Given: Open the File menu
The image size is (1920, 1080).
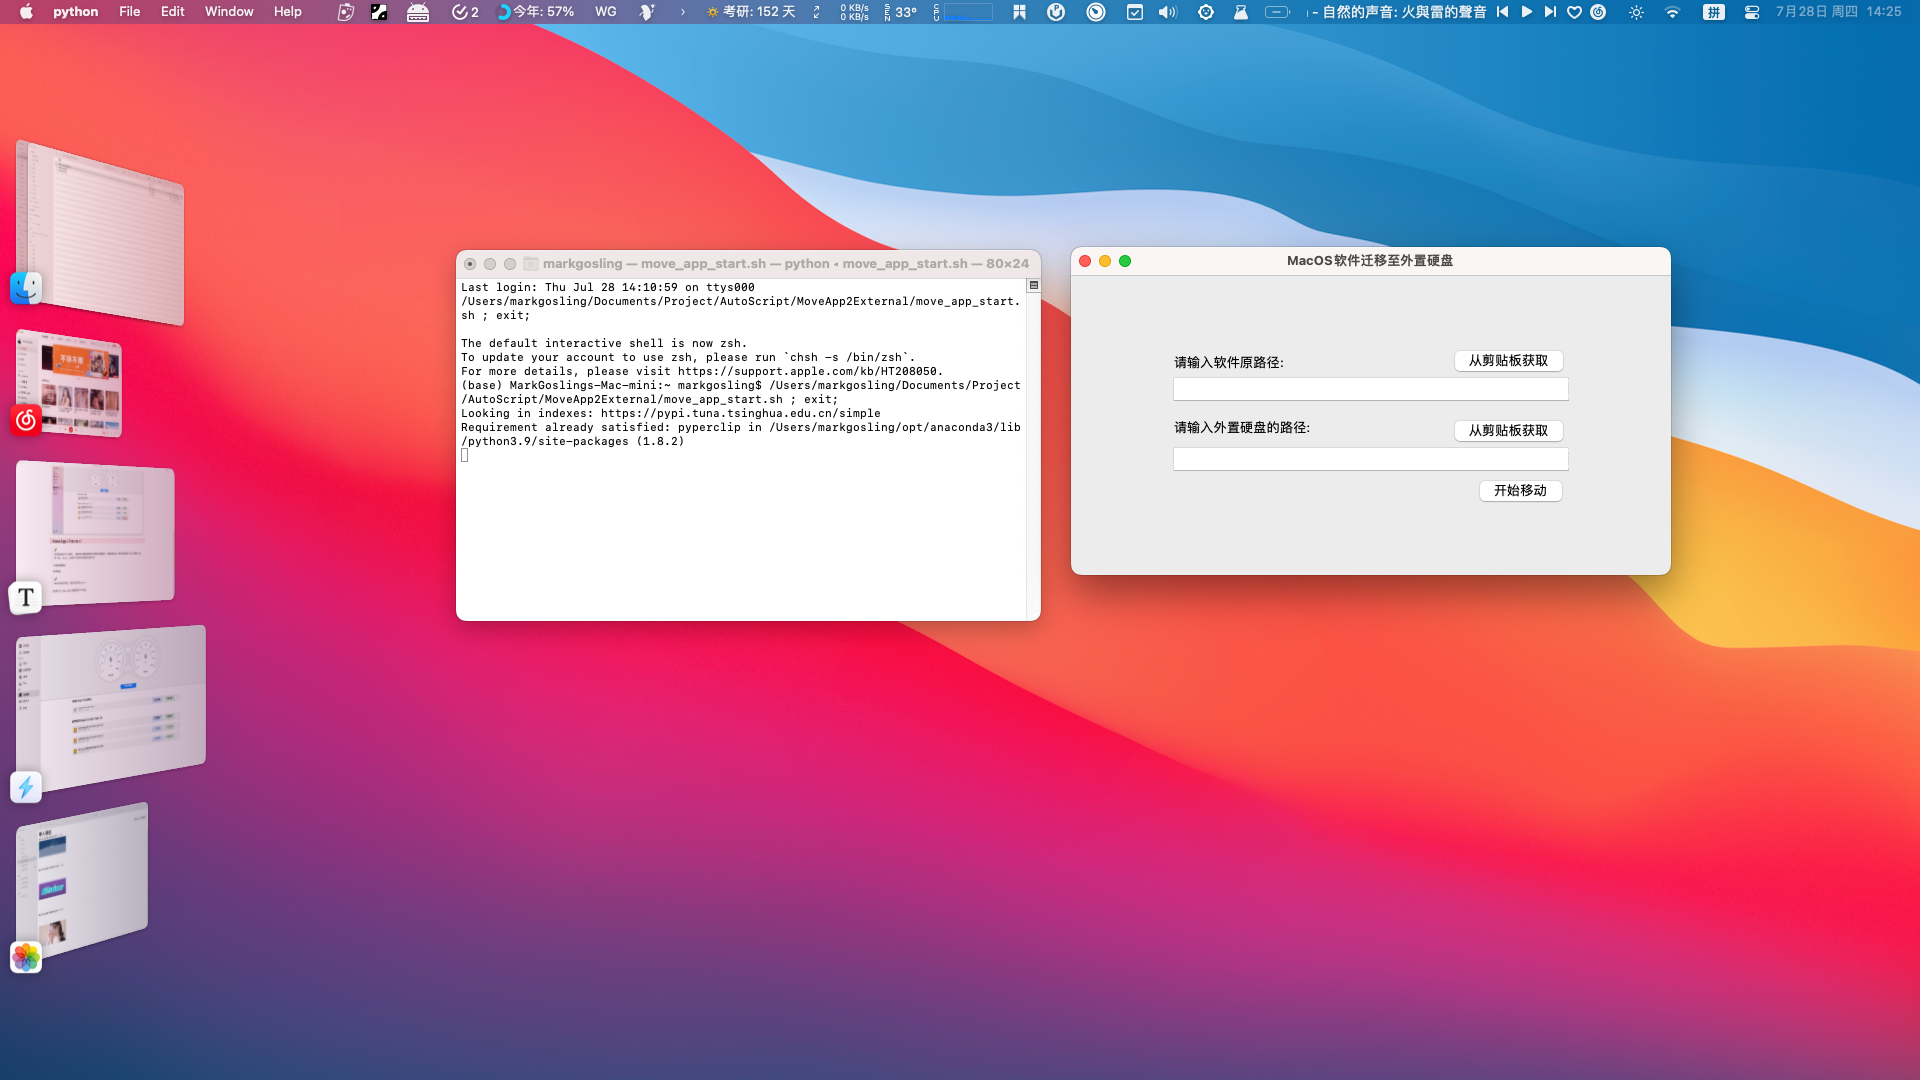Looking at the screenshot, I should pos(130,12).
